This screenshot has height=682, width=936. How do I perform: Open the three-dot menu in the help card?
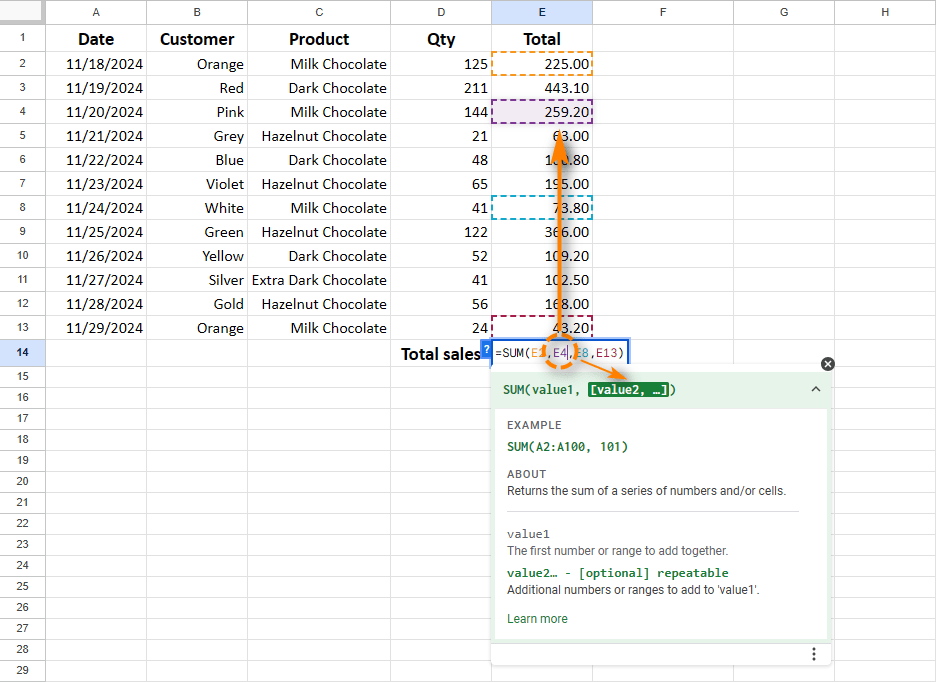tap(814, 654)
